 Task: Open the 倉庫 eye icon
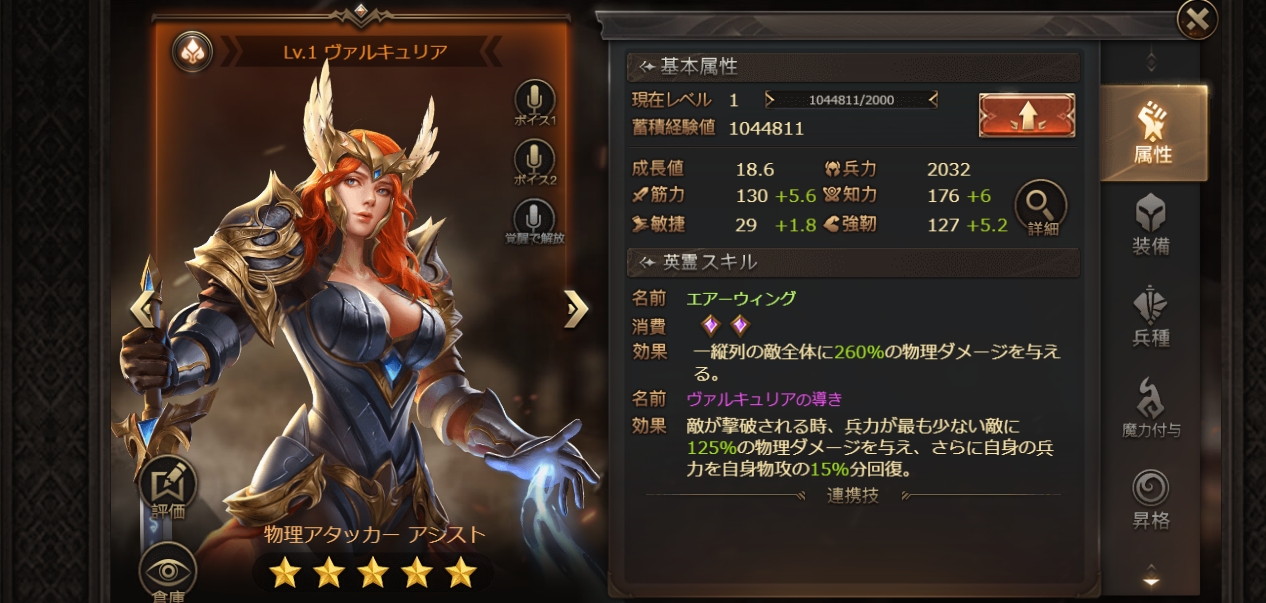(x=168, y=573)
